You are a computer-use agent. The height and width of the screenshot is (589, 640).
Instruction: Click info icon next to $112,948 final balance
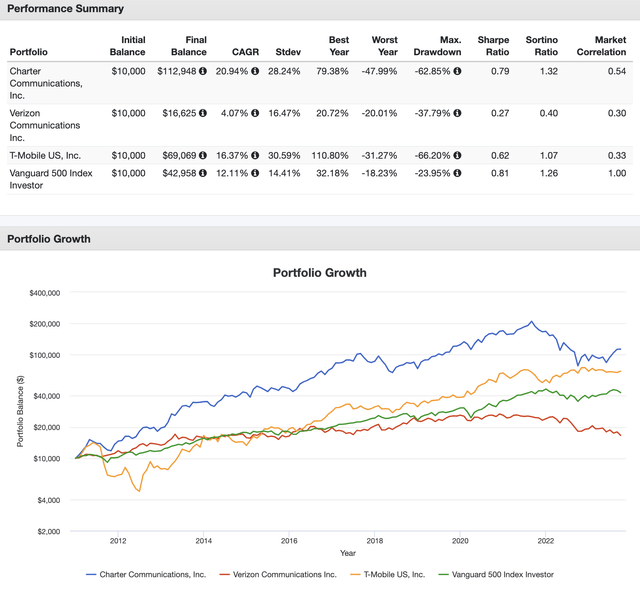(x=203, y=71)
